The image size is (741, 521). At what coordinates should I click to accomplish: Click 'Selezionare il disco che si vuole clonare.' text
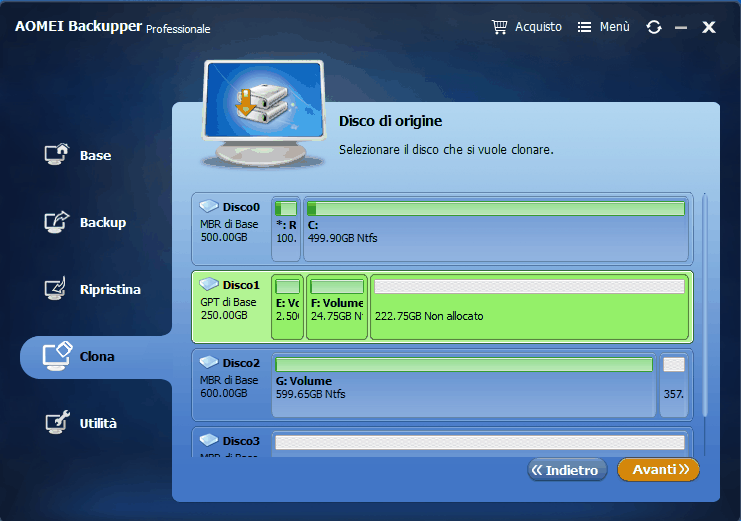click(446, 150)
